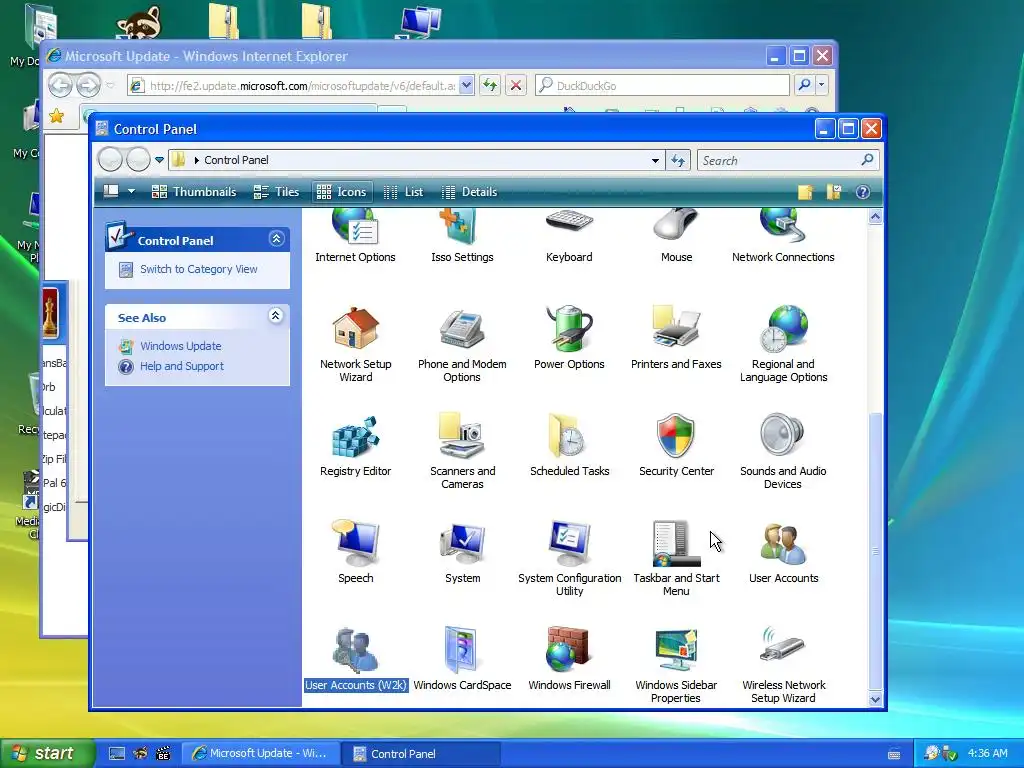The width and height of the screenshot is (1024, 768).
Task: Click the Control Panel Search field
Action: pyautogui.click(x=780, y=161)
